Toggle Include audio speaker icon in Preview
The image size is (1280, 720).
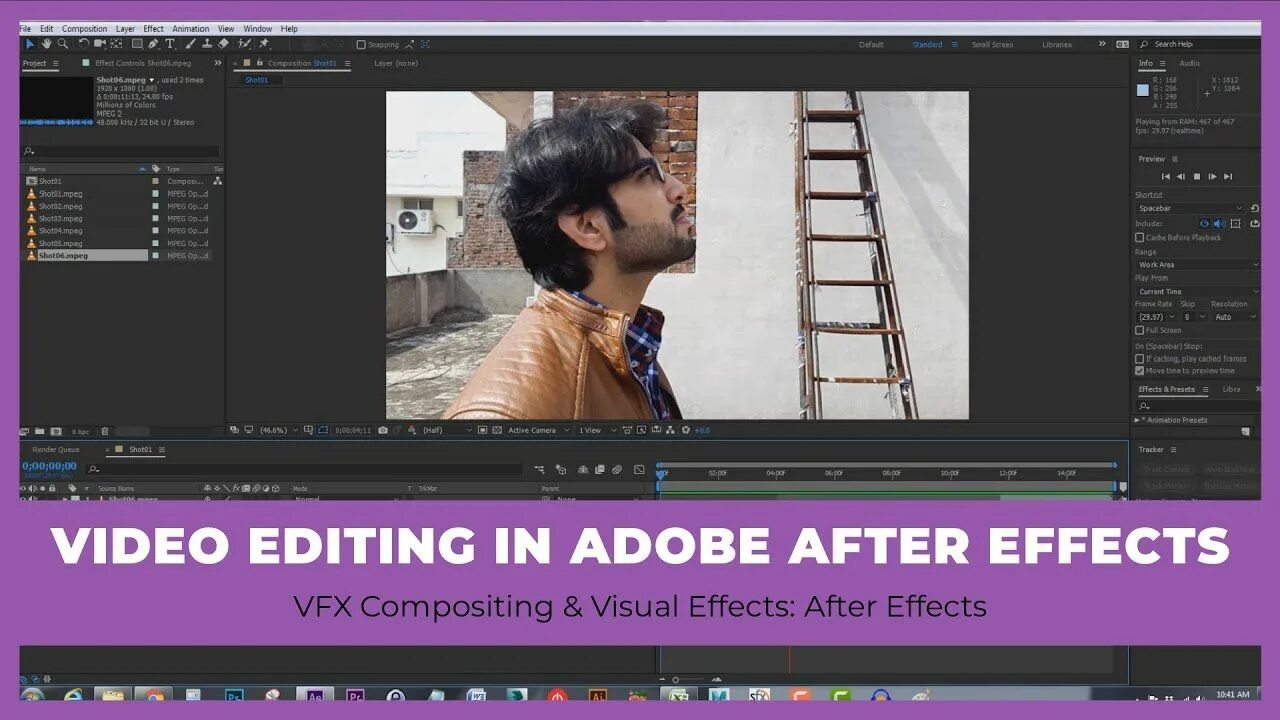coord(1219,223)
